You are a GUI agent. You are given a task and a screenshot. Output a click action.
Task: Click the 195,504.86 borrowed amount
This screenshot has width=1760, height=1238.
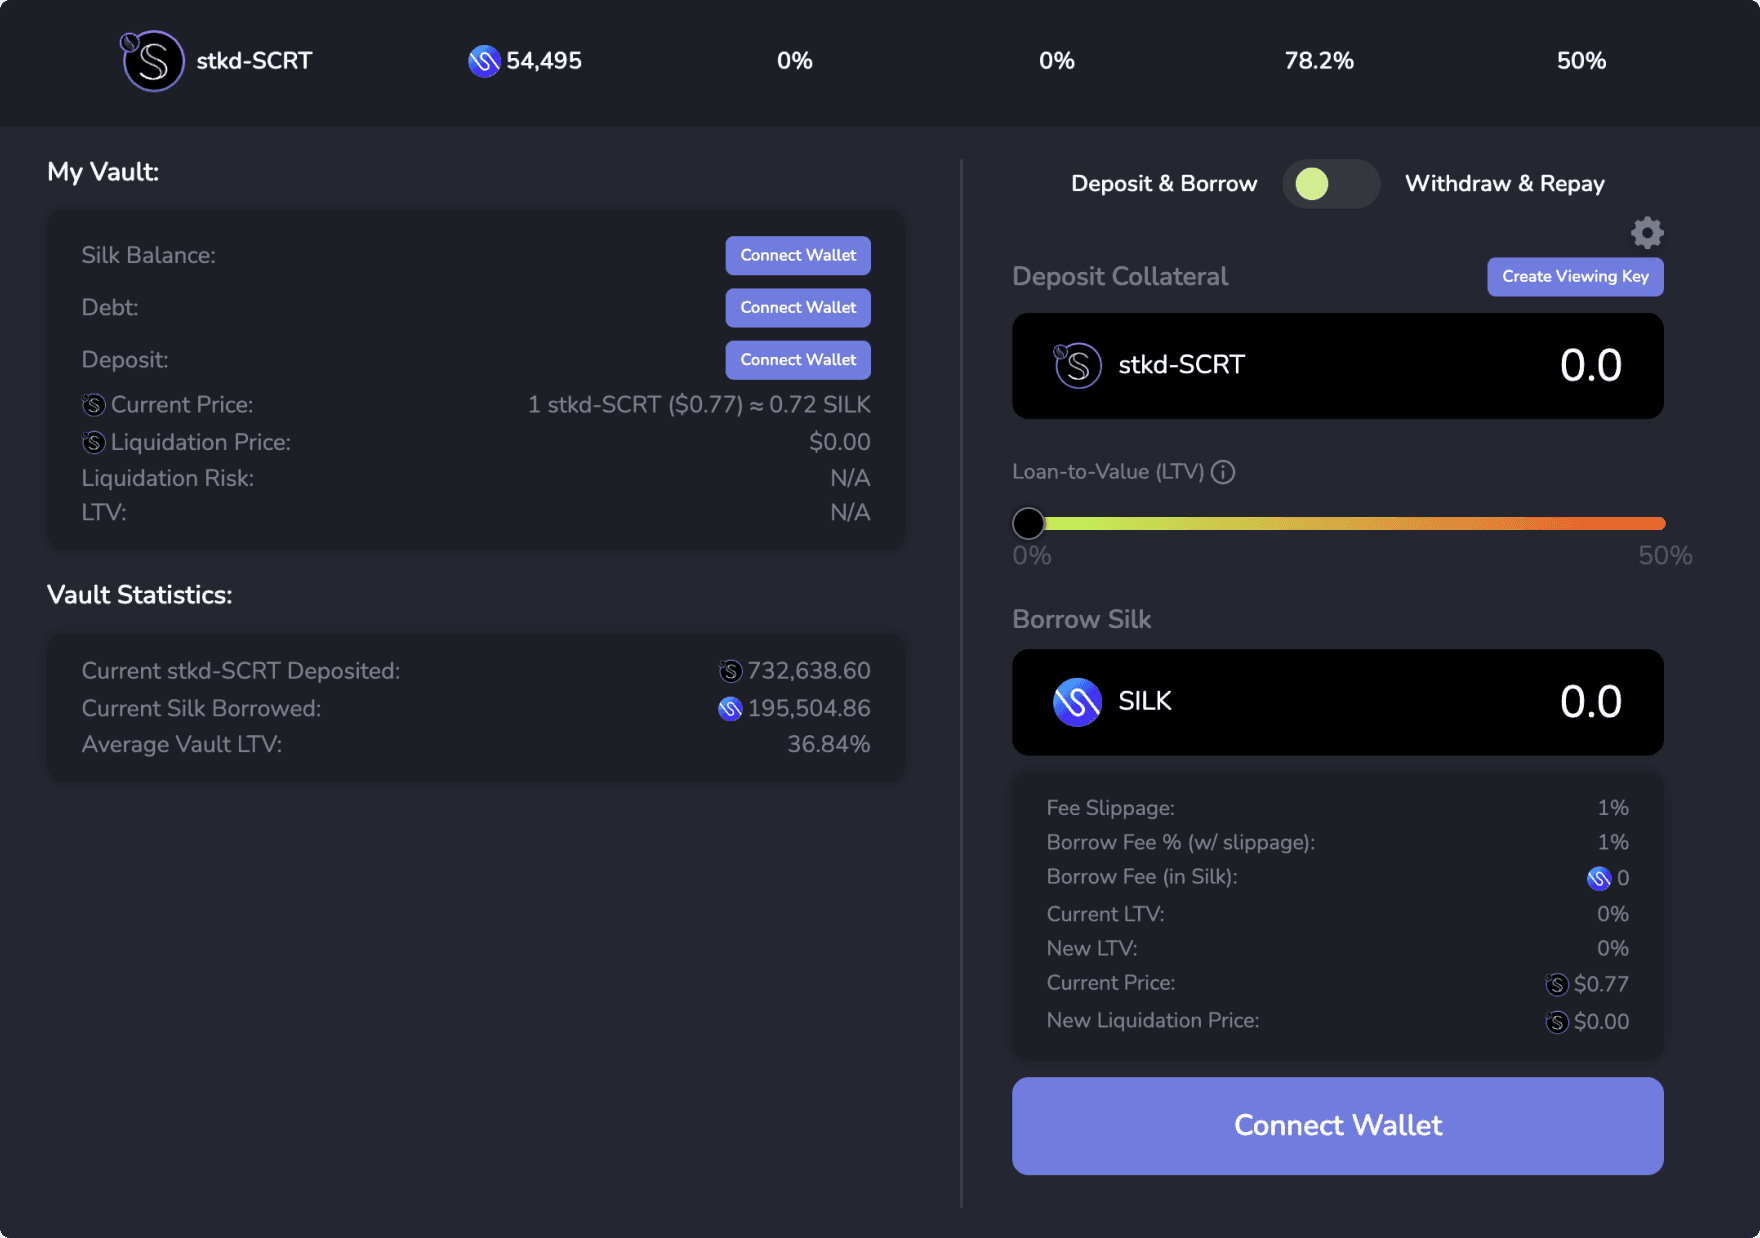pos(809,709)
